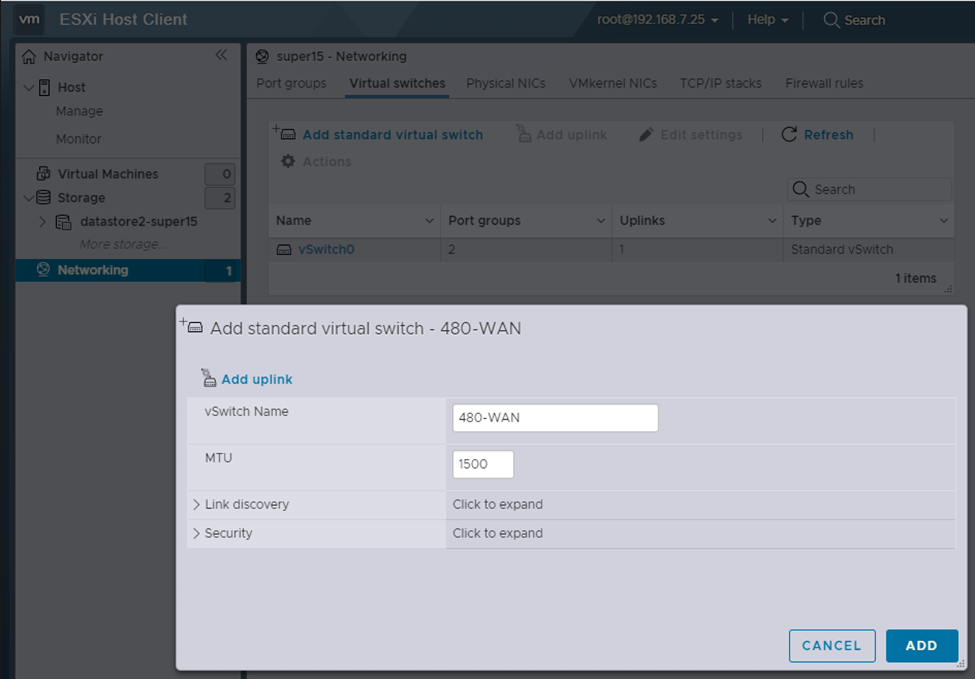The image size is (975, 679).
Task: Open the VMkernel NICs tab
Action: coord(612,83)
